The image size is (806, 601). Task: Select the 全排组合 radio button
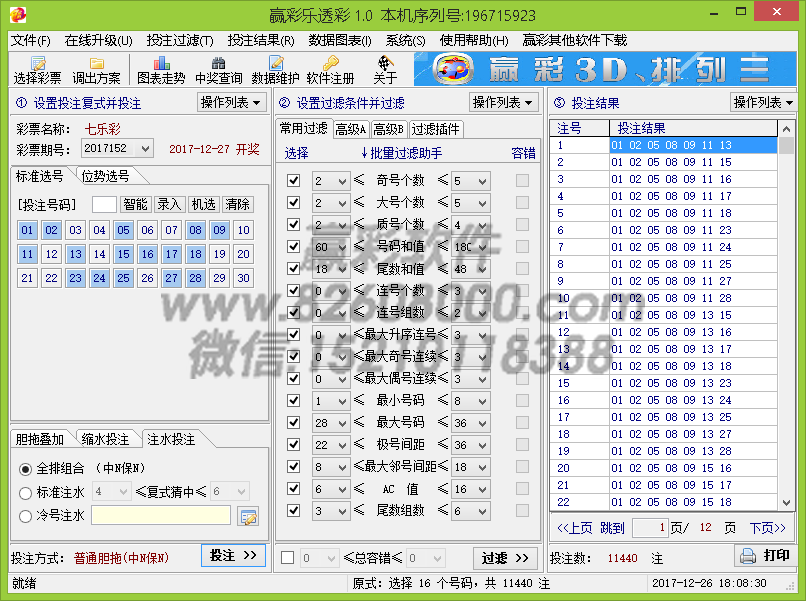[x=25, y=469]
